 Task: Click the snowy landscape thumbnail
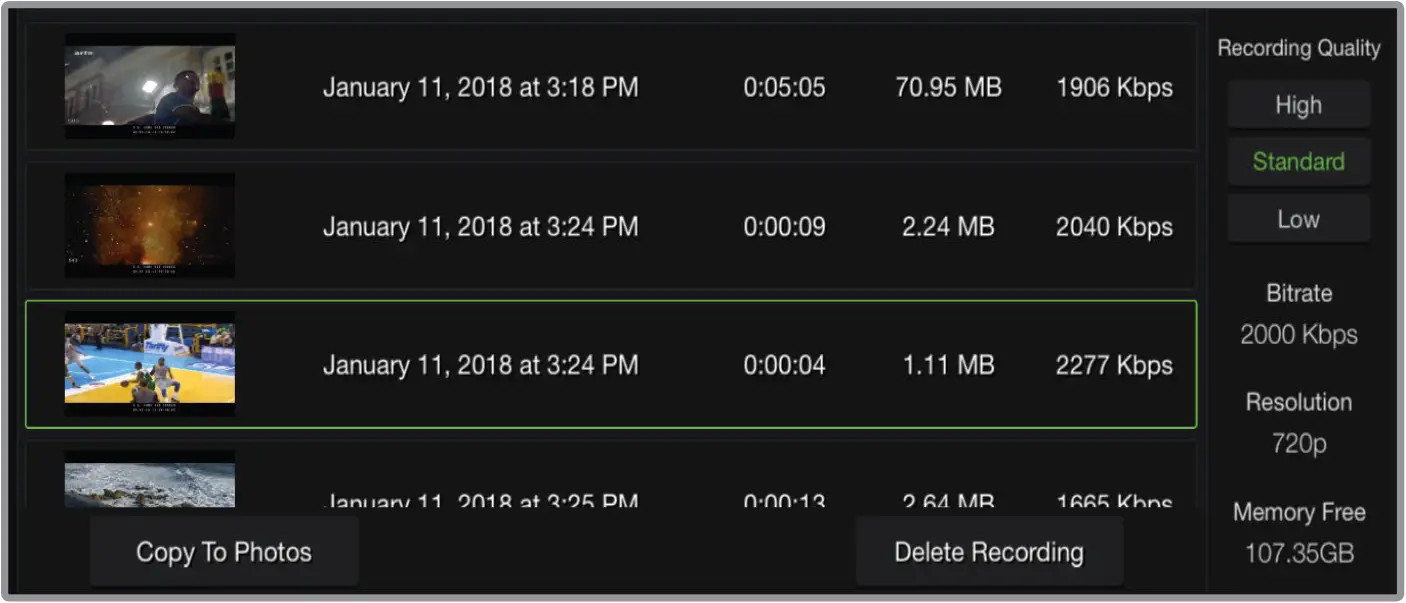150,480
